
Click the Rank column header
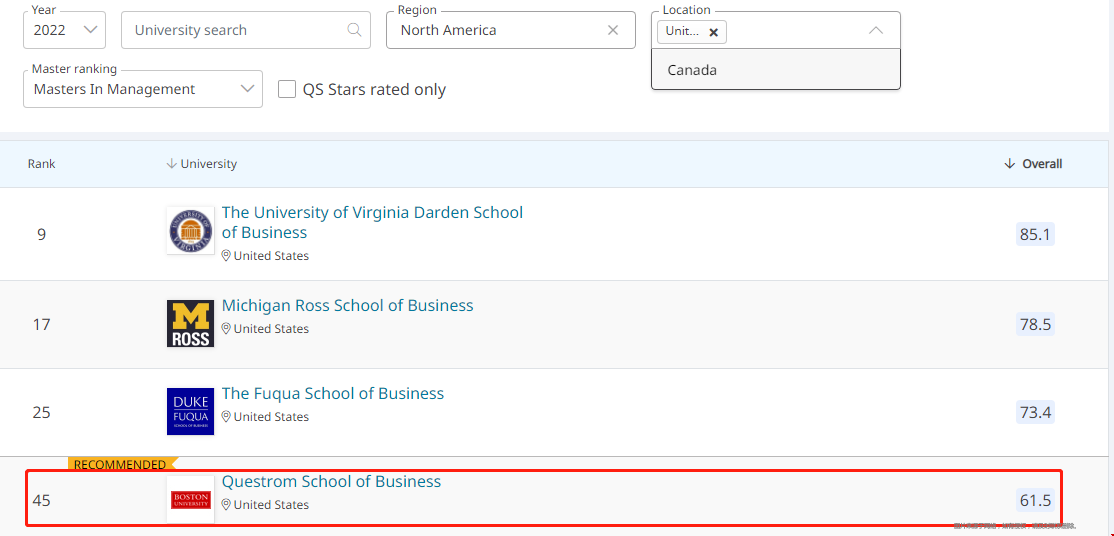tap(41, 164)
